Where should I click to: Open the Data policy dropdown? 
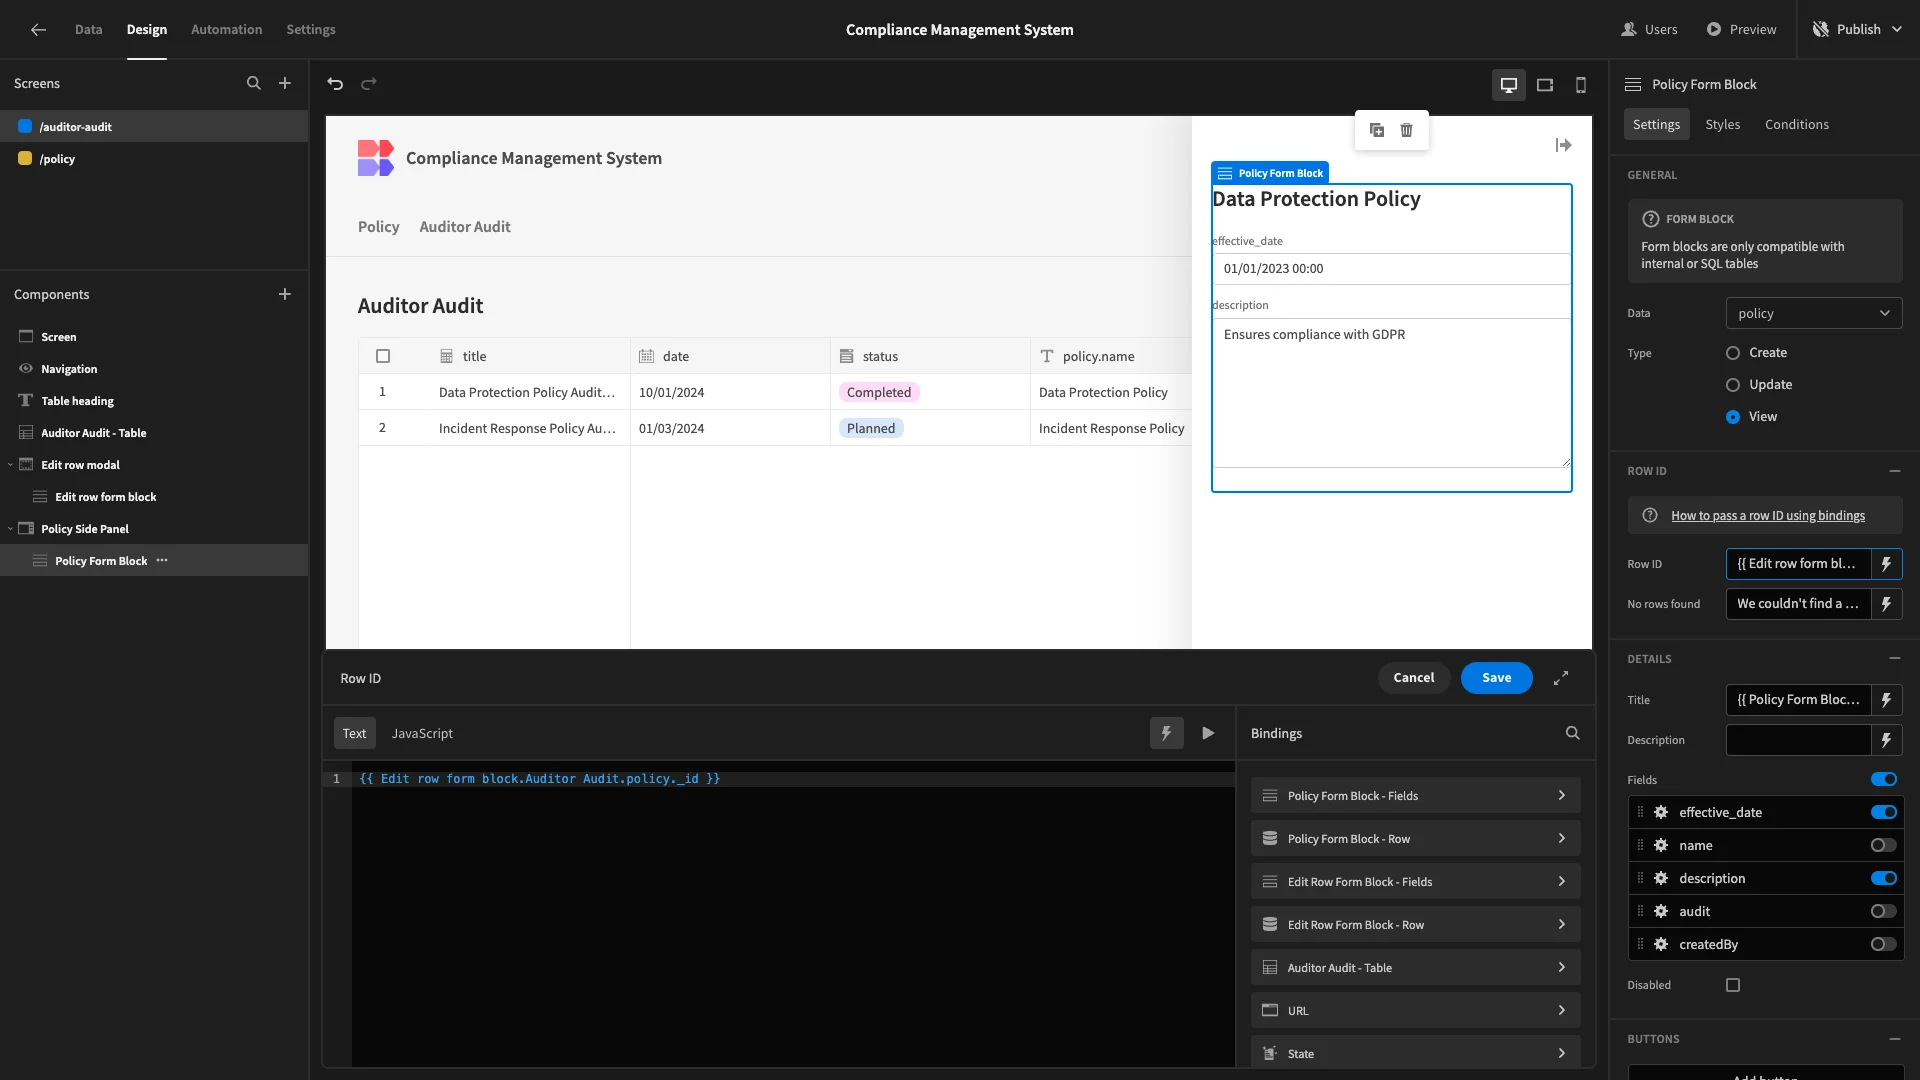click(1814, 313)
